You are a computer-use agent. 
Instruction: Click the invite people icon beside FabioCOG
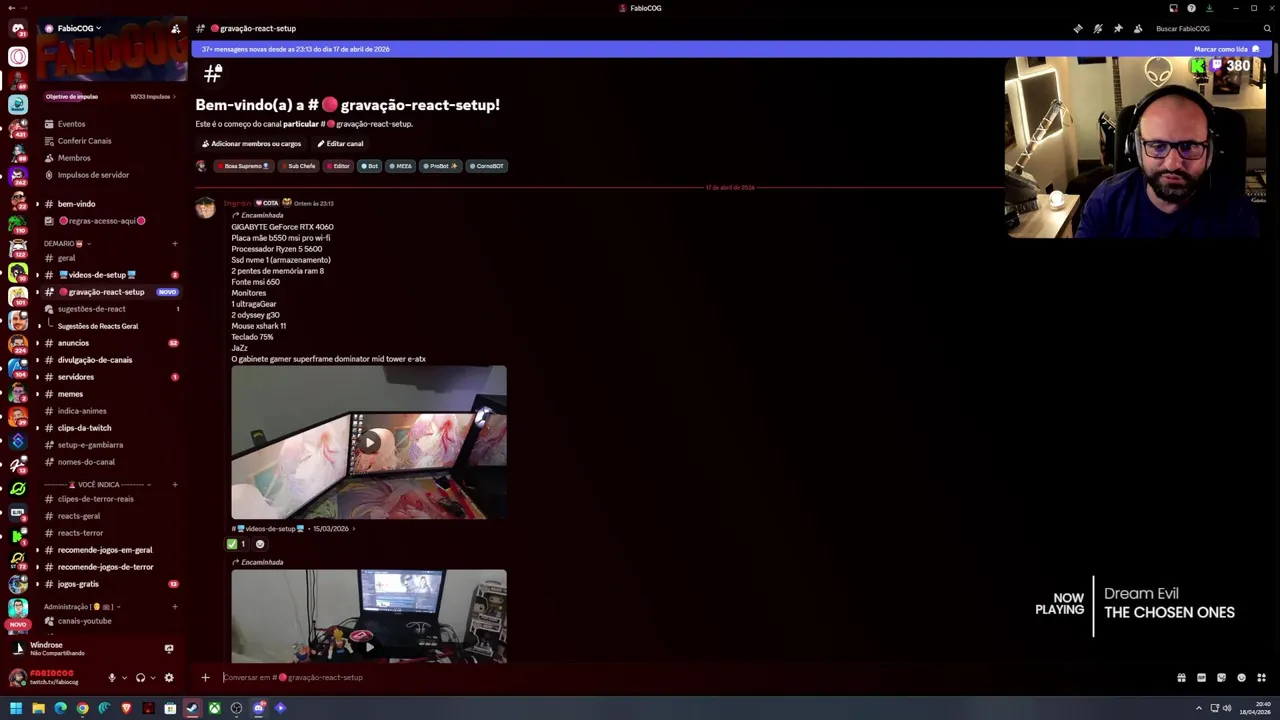tap(176, 28)
